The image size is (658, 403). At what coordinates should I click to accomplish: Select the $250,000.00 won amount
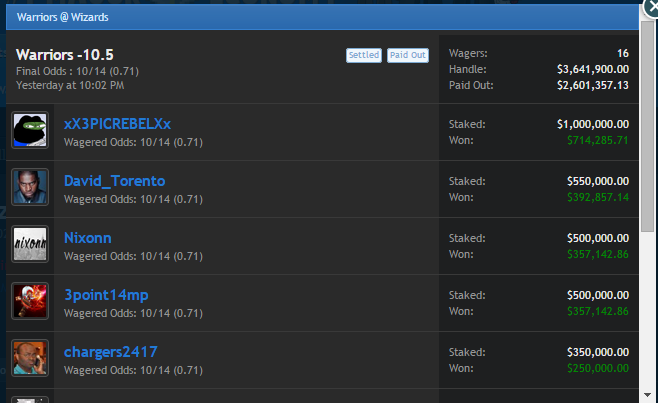click(x=598, y=368)
